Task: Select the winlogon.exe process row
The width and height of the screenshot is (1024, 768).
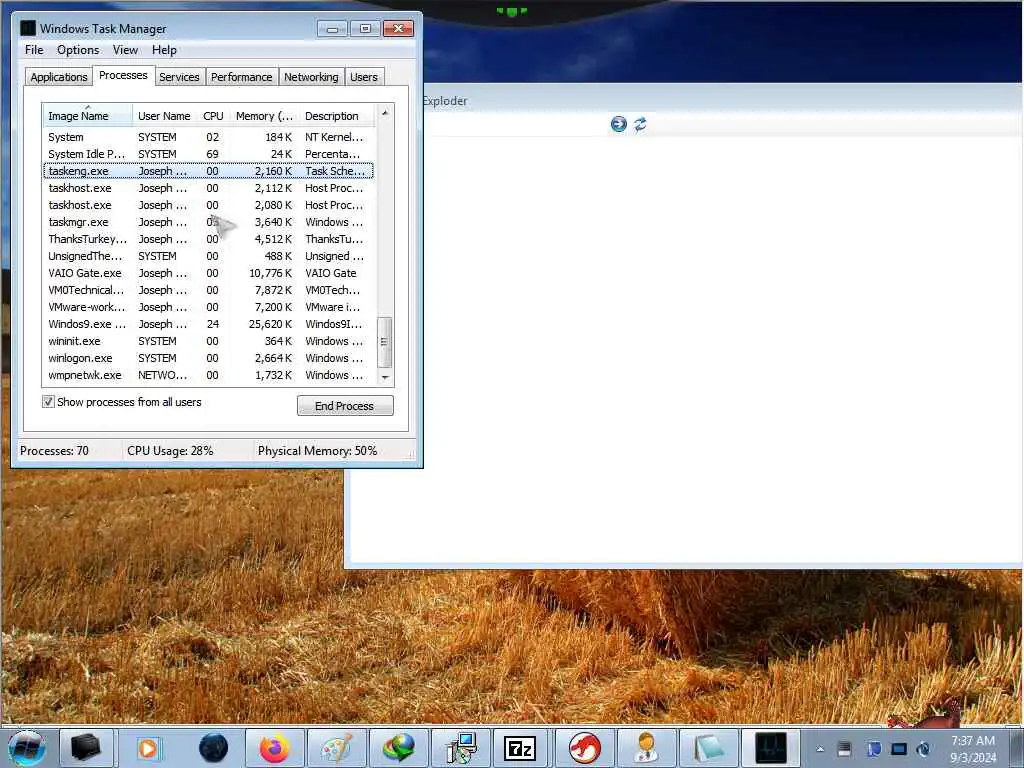Action: tap(208, 358)
